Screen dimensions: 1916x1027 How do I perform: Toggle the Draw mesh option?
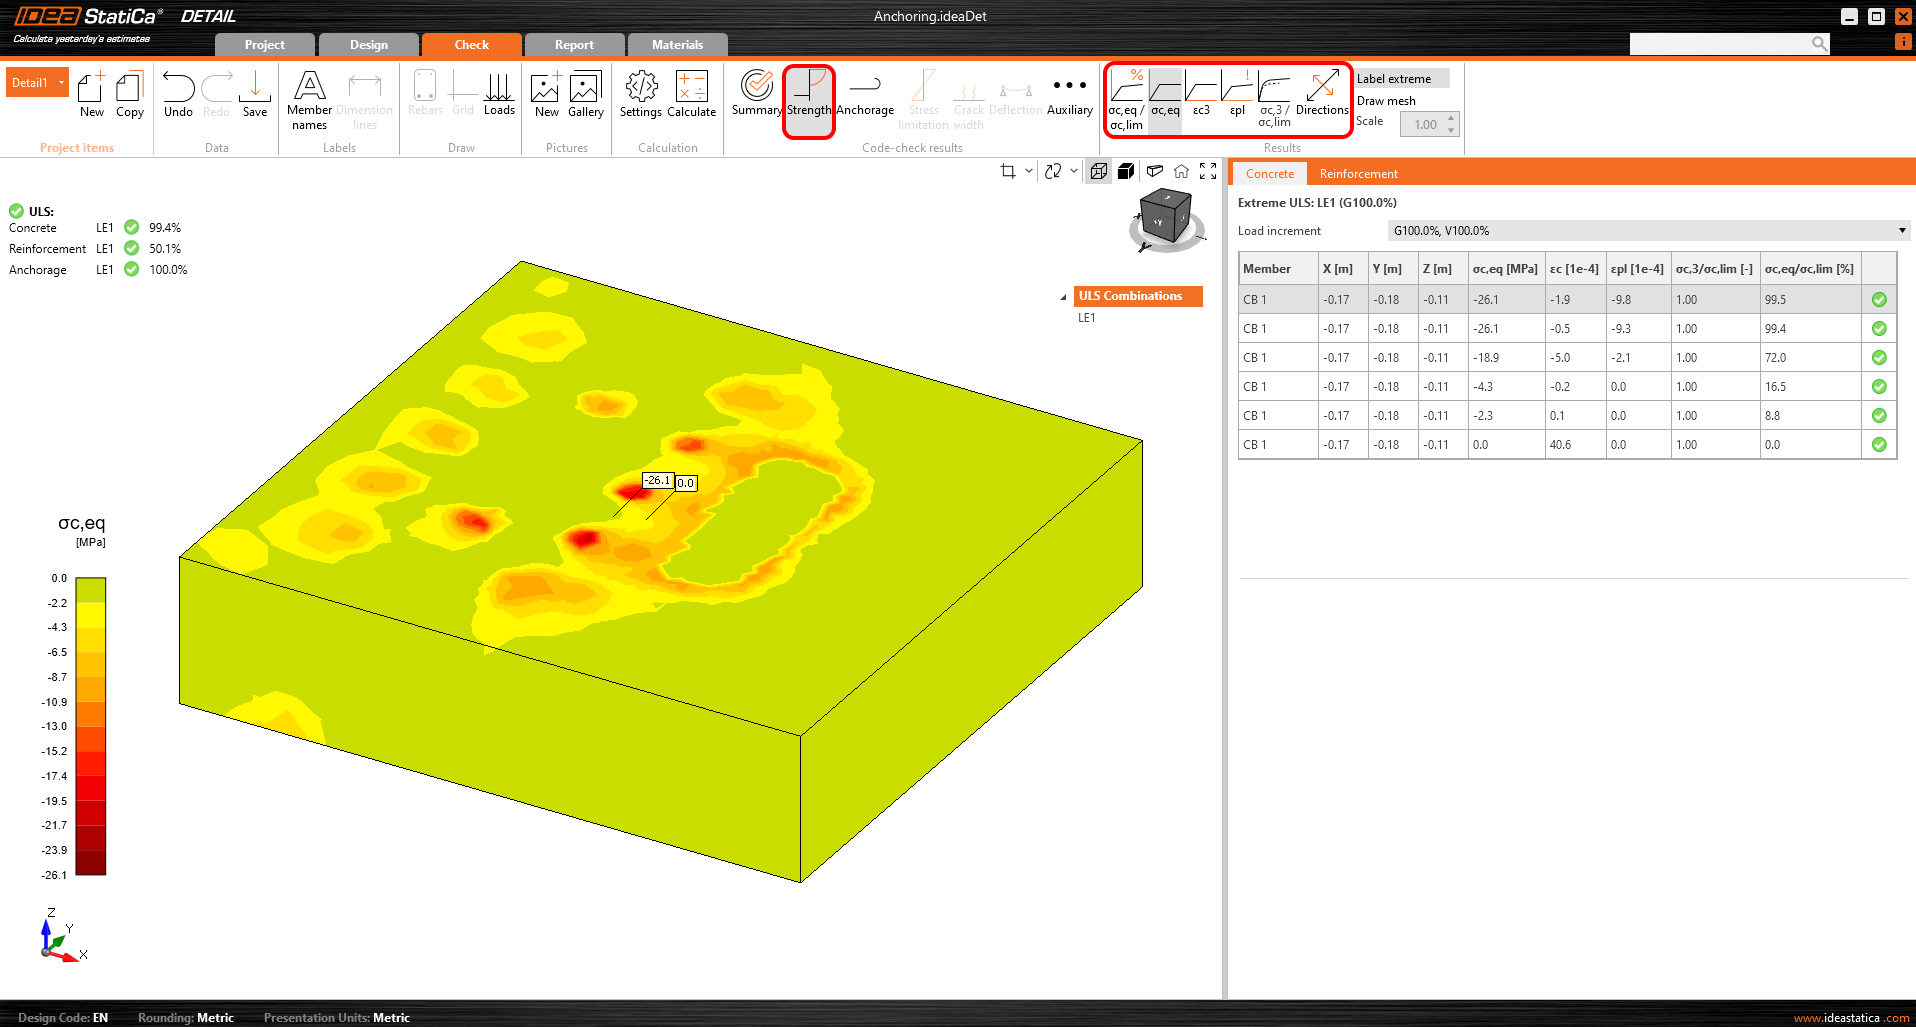1386,101
